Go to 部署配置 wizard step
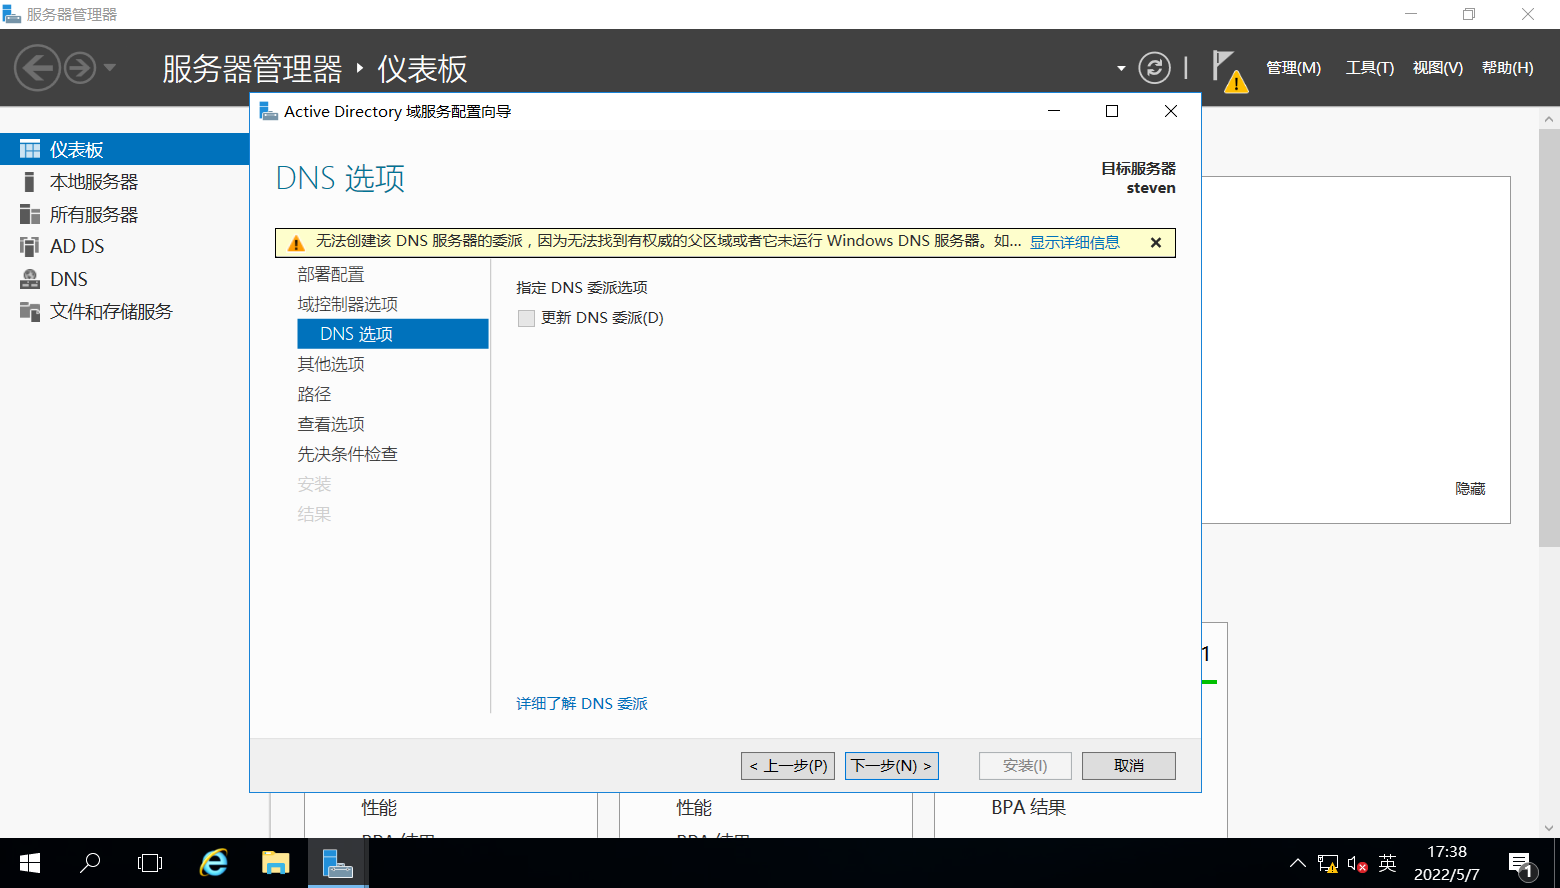 (331, 274)
